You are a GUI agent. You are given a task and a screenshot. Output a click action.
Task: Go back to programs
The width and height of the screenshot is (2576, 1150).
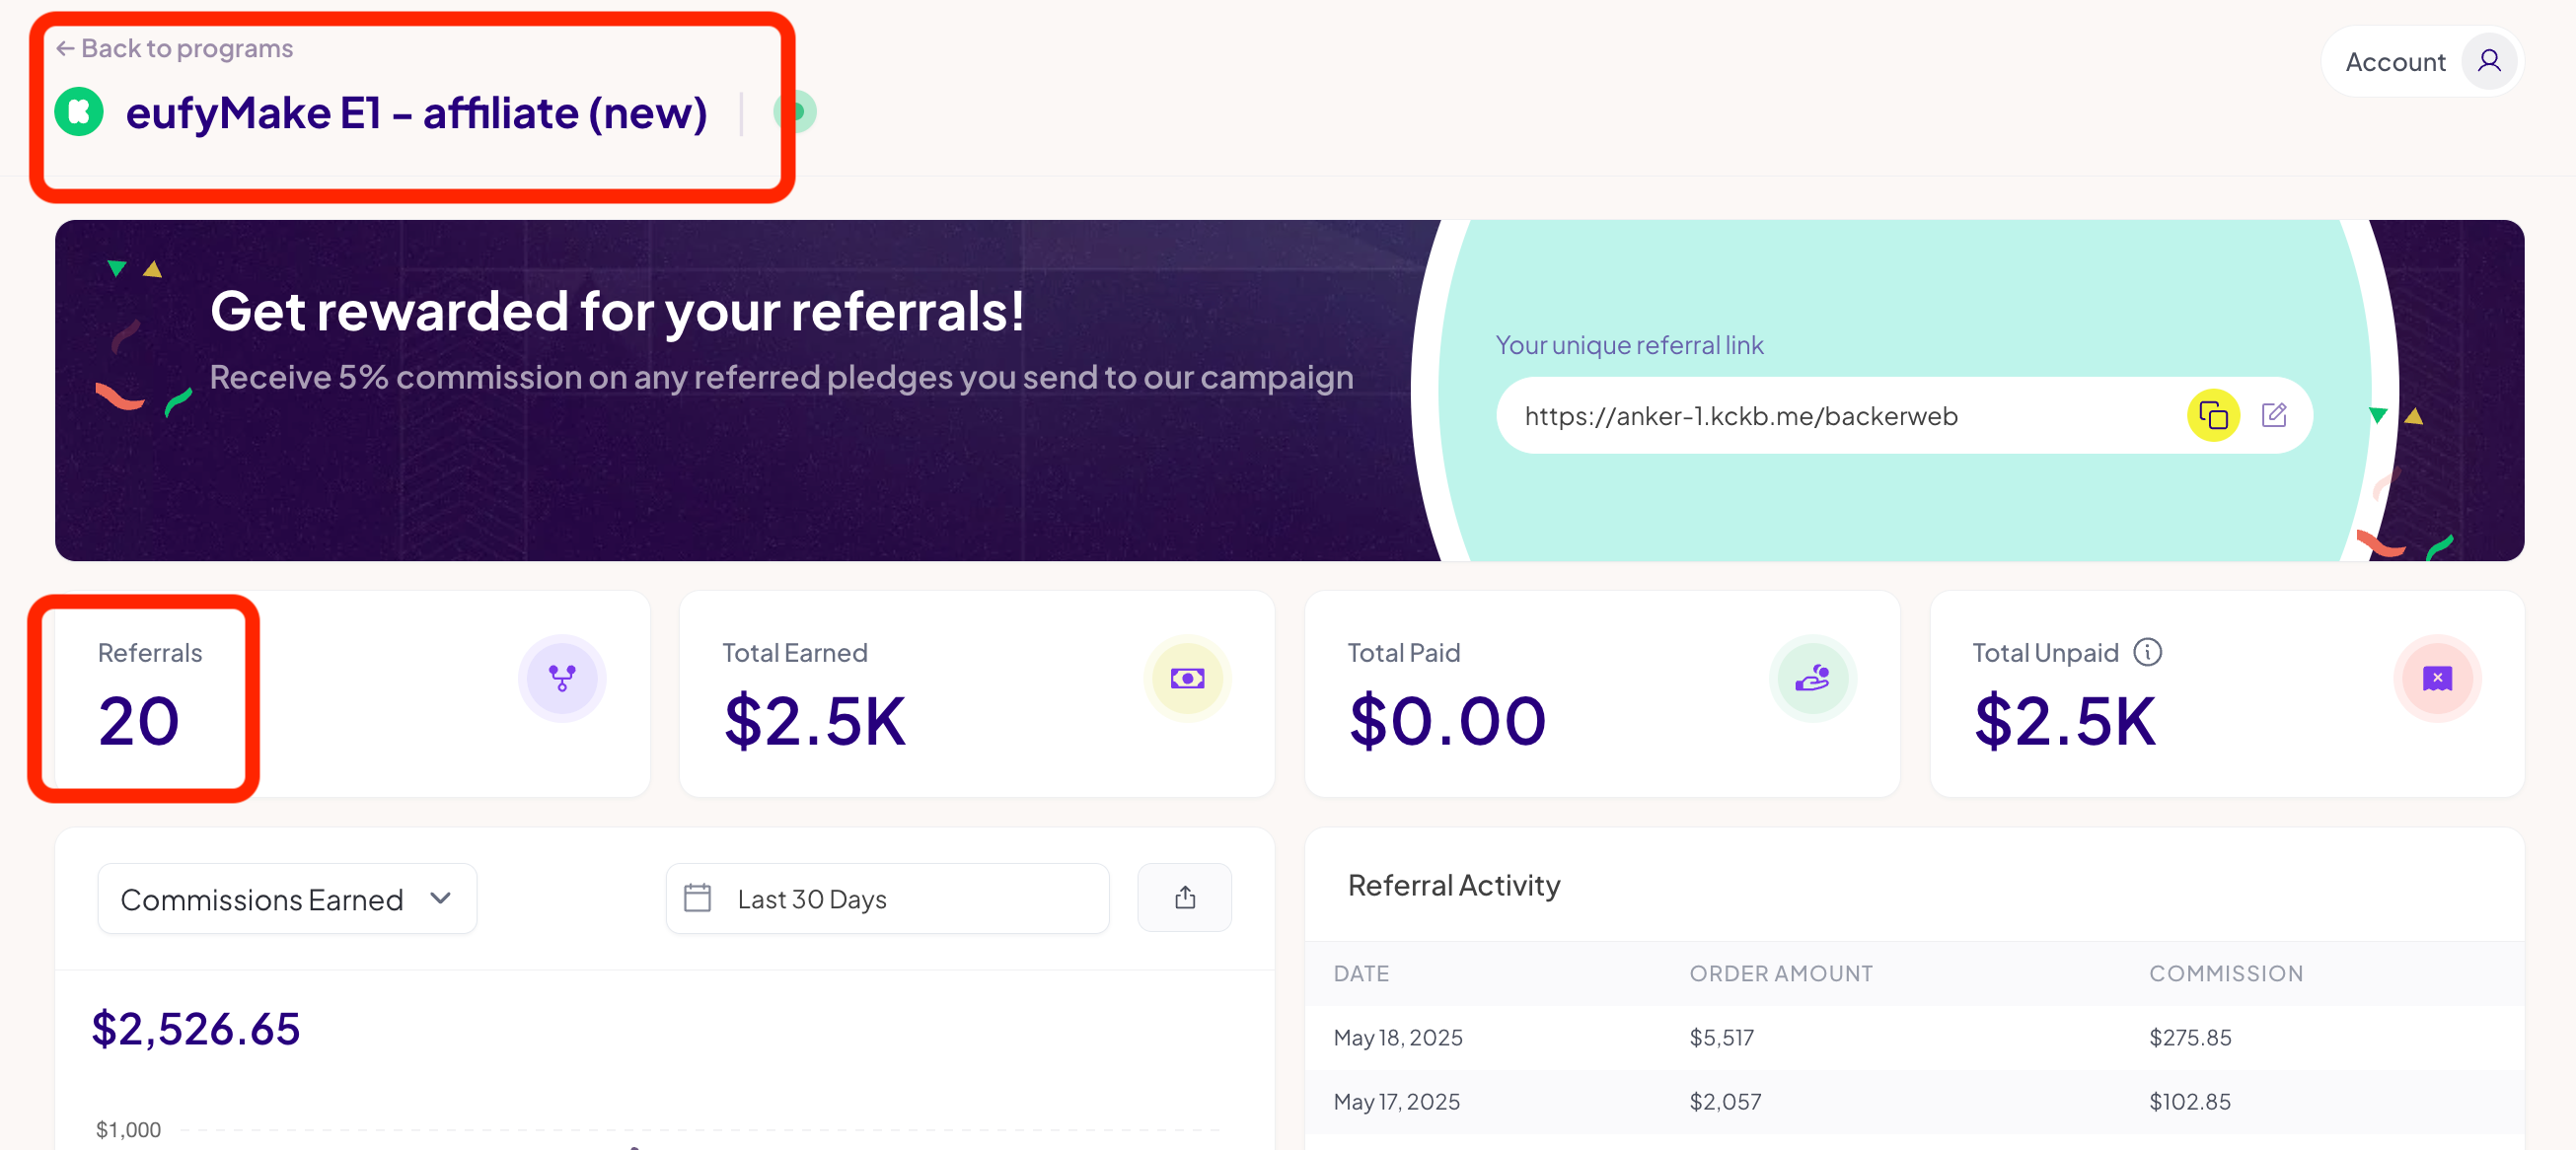tap(175, 48)
